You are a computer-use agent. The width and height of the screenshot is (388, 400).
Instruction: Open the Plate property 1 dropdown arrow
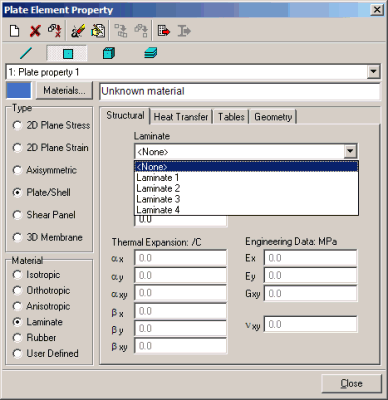pyautogui.click(x=373, y=72)
